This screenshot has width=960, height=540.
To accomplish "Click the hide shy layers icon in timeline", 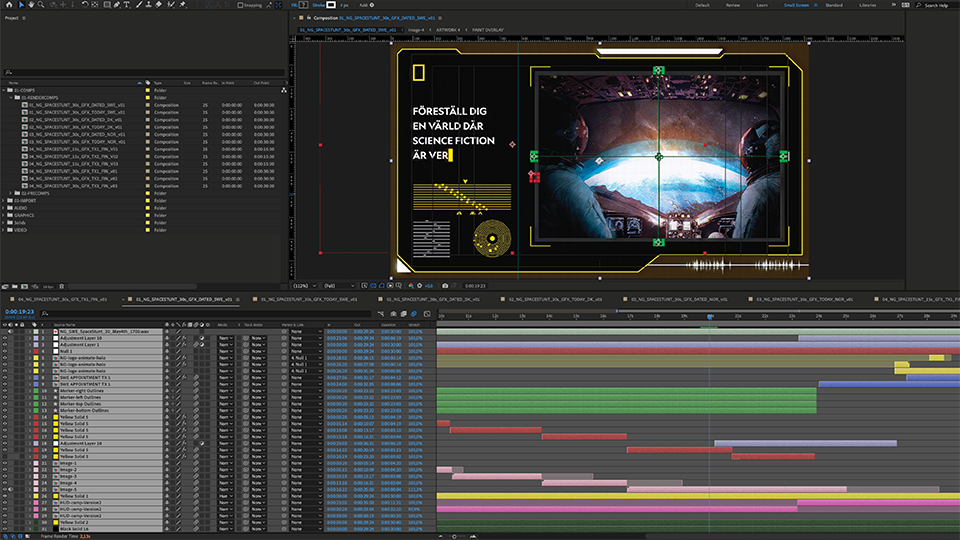I will (x=394, y=313).
